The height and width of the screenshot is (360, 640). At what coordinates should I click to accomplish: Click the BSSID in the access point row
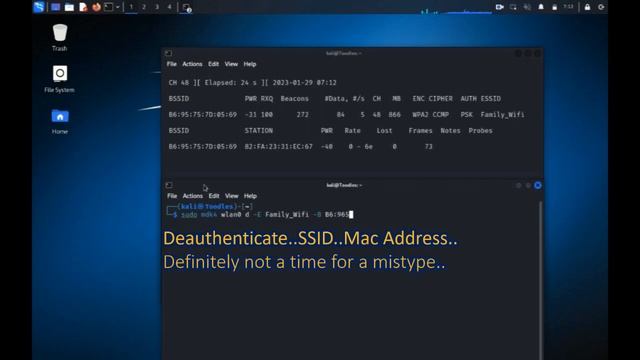click(202, 115)
